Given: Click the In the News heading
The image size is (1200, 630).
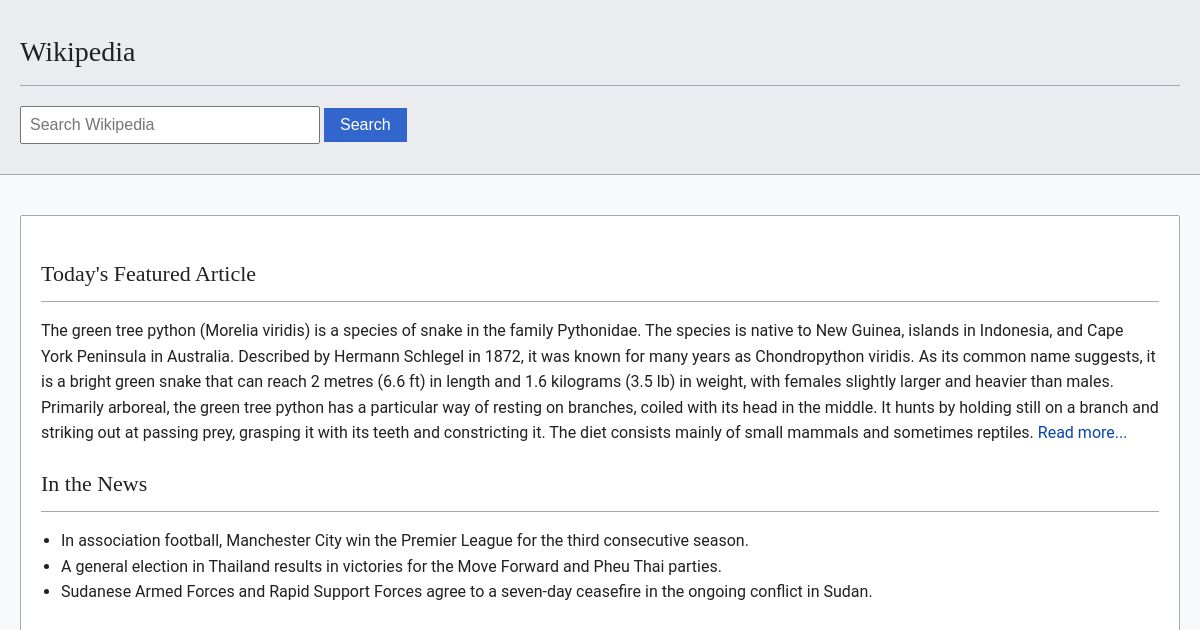Looking at the screenshot, I should 94,484.
